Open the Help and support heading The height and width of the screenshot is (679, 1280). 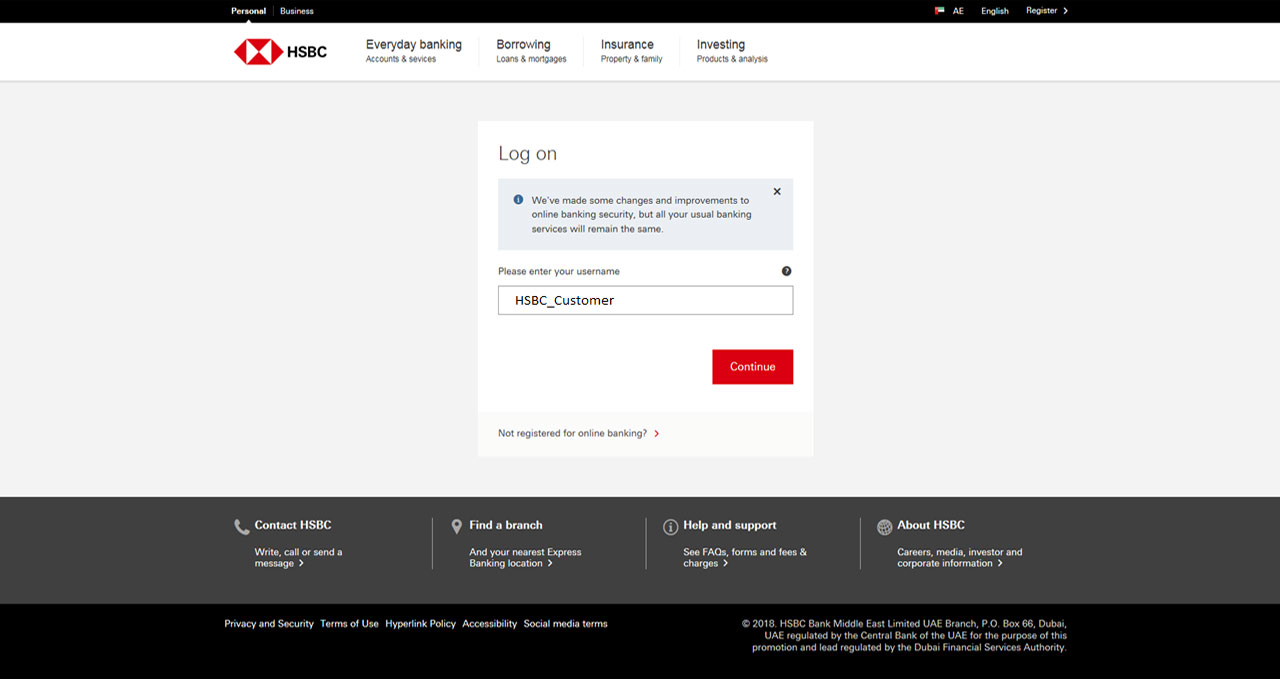pos(730,525)
